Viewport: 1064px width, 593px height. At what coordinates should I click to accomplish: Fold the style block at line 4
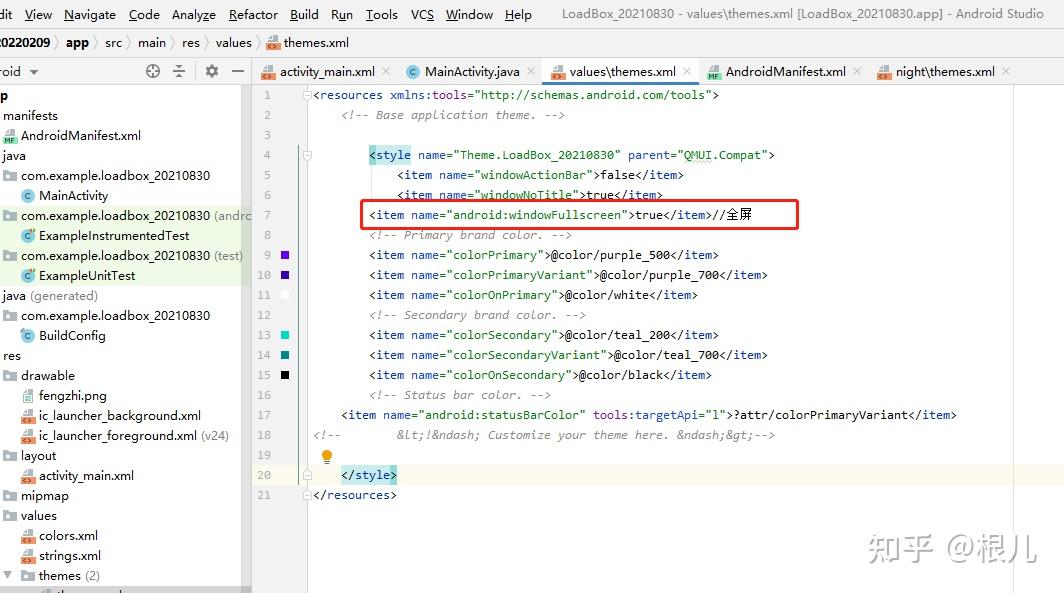coord(307,155)
